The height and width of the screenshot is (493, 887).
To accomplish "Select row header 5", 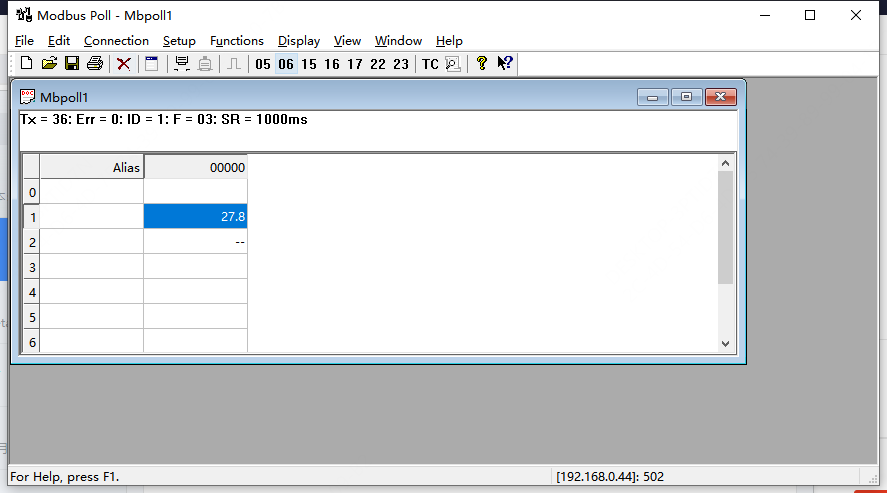I will tap(32, 317).
